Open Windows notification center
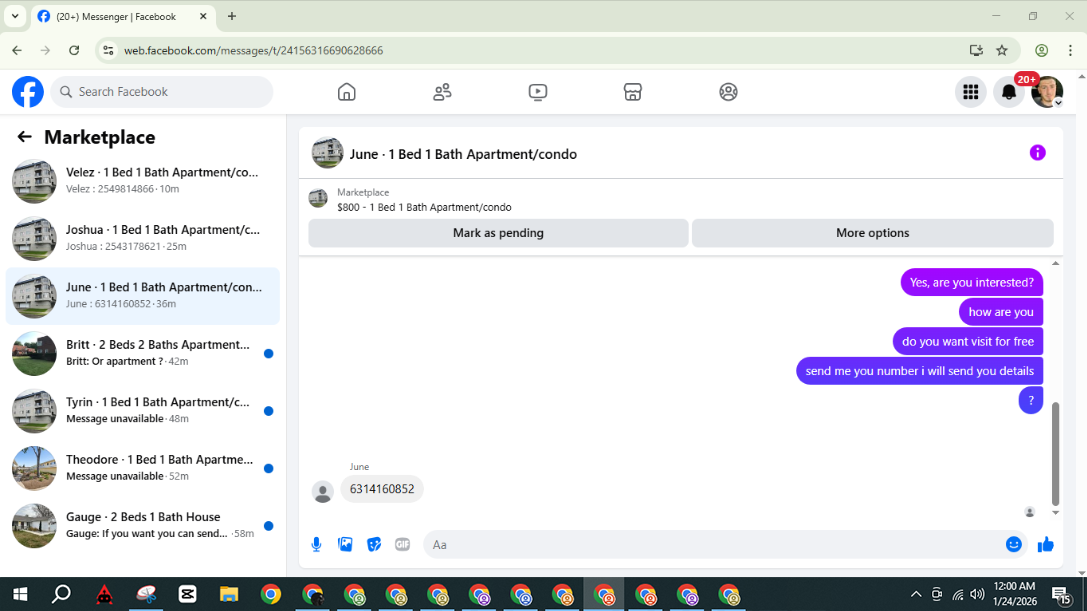 [x=1061, y=594]
